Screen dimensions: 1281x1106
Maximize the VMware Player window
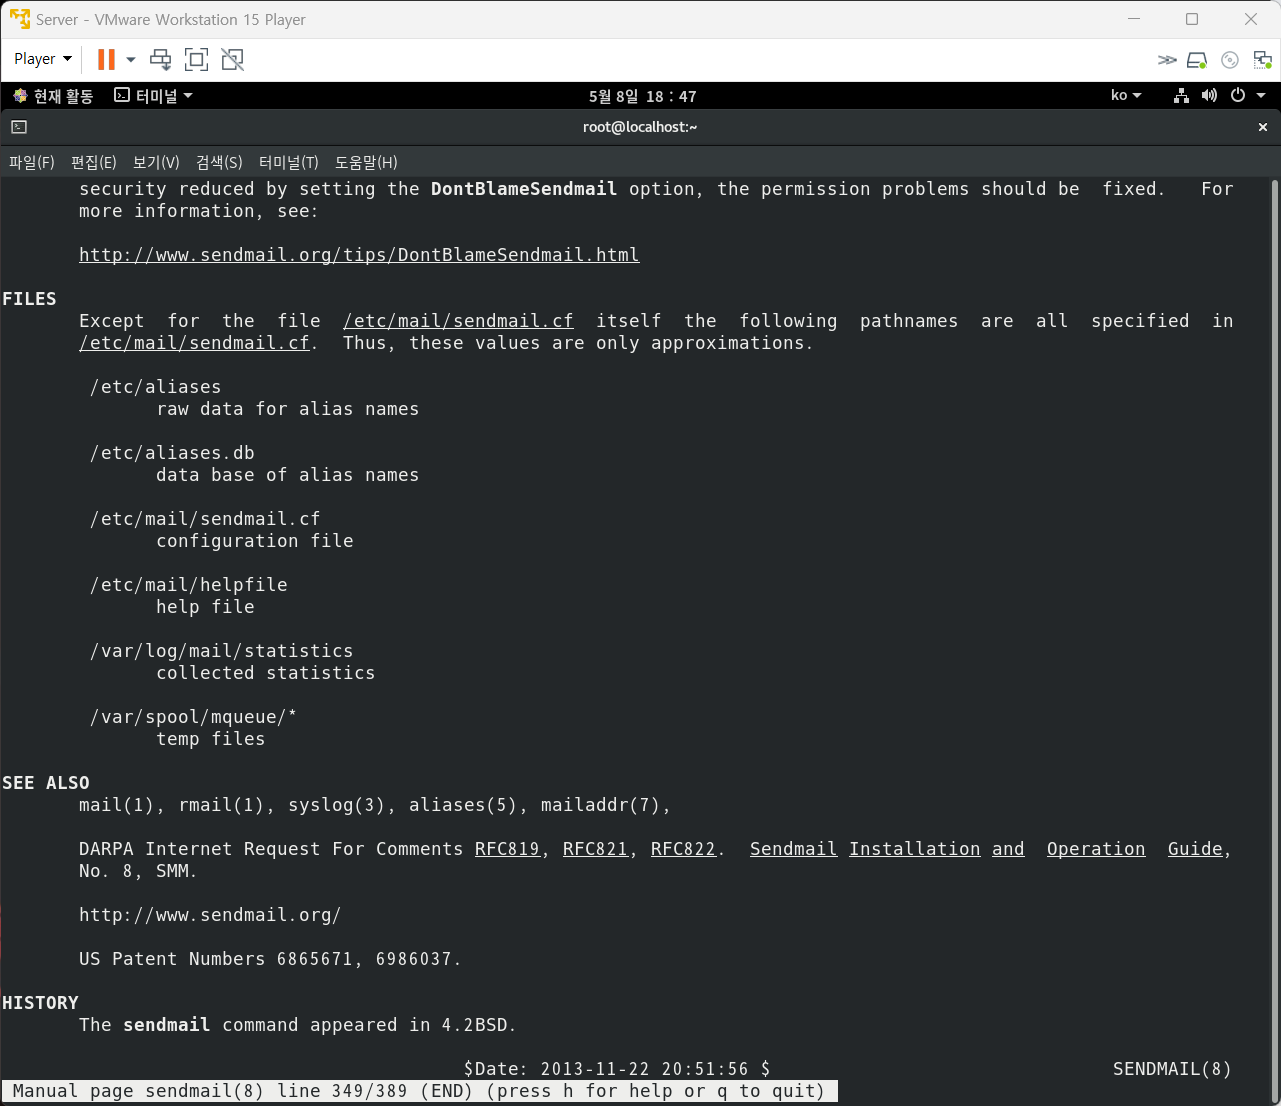(1192, 19)
